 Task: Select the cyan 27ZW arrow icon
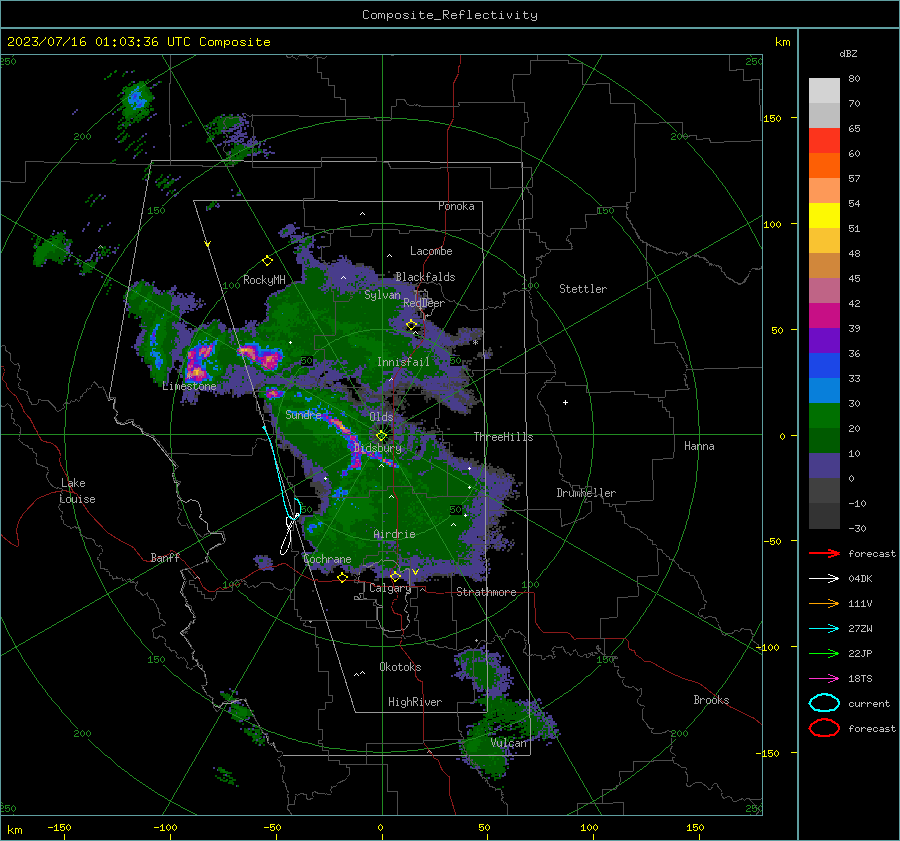point(824,629)
